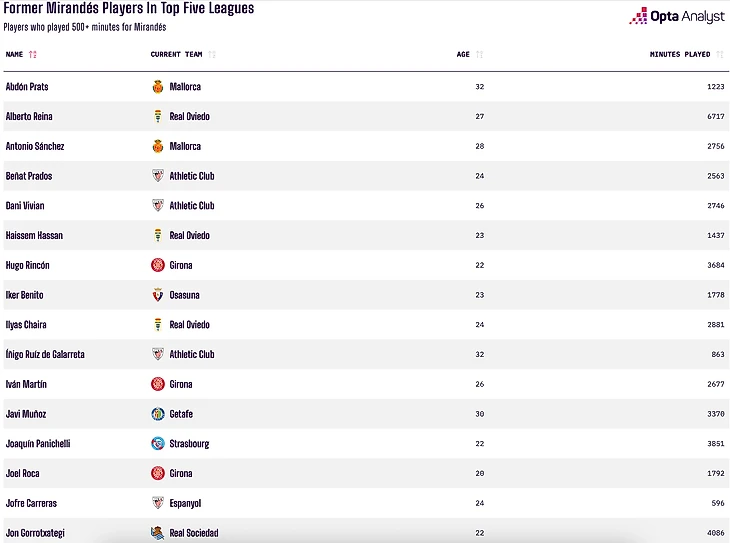
Task: Click Osasuna crest beside Iker Benito
Action: [158, 295]
